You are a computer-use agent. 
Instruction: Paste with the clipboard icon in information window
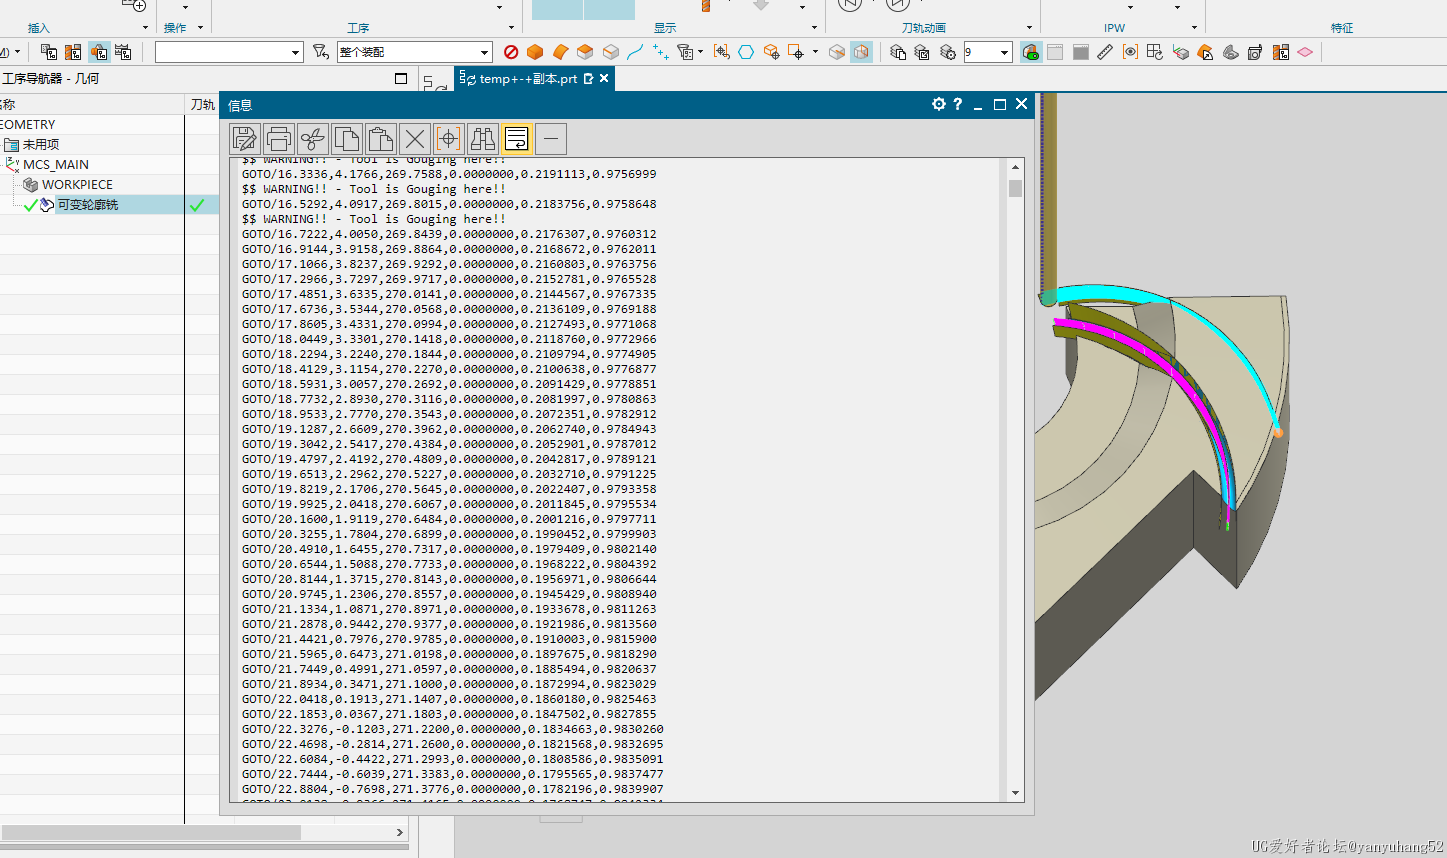(381, 139)
